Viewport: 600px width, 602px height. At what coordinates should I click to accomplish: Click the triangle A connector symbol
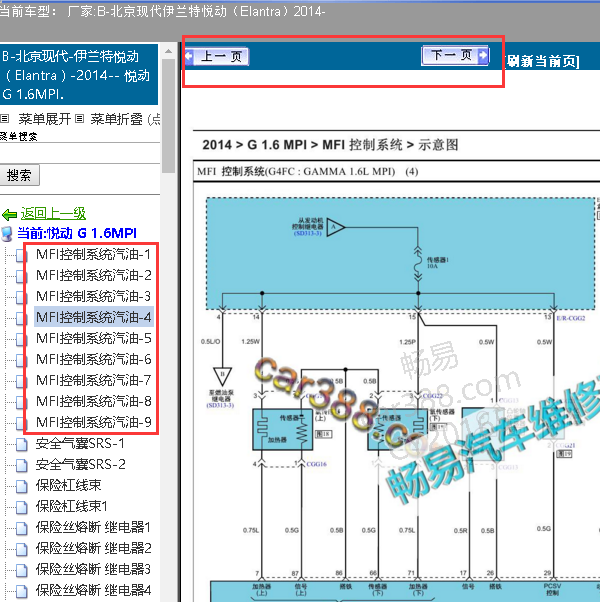coord(335,227)
